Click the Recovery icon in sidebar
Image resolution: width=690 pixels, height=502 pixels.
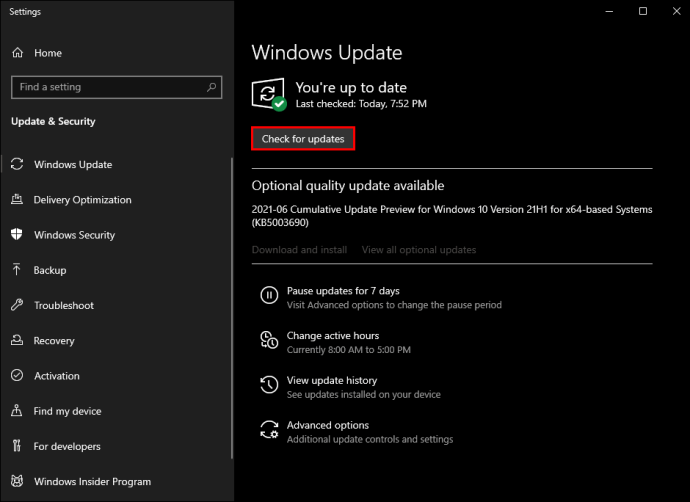click(17, 340)
